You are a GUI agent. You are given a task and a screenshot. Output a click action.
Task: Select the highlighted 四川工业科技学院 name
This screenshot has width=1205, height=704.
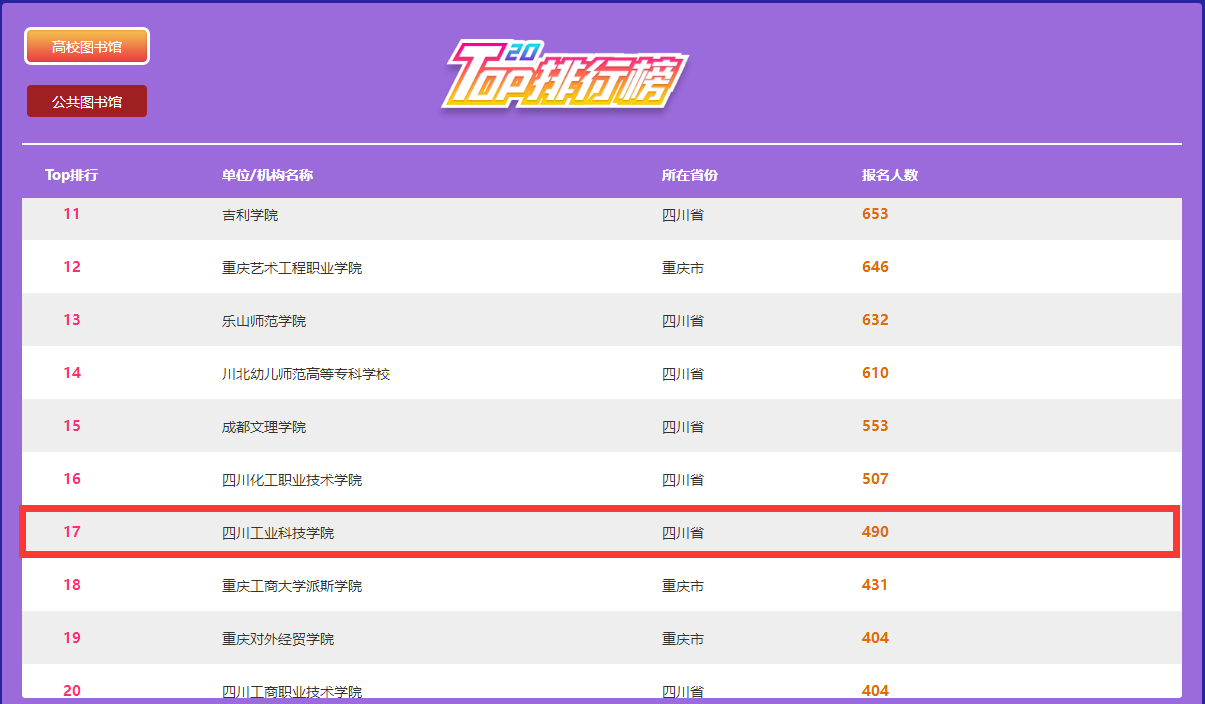tap(278, 533)
